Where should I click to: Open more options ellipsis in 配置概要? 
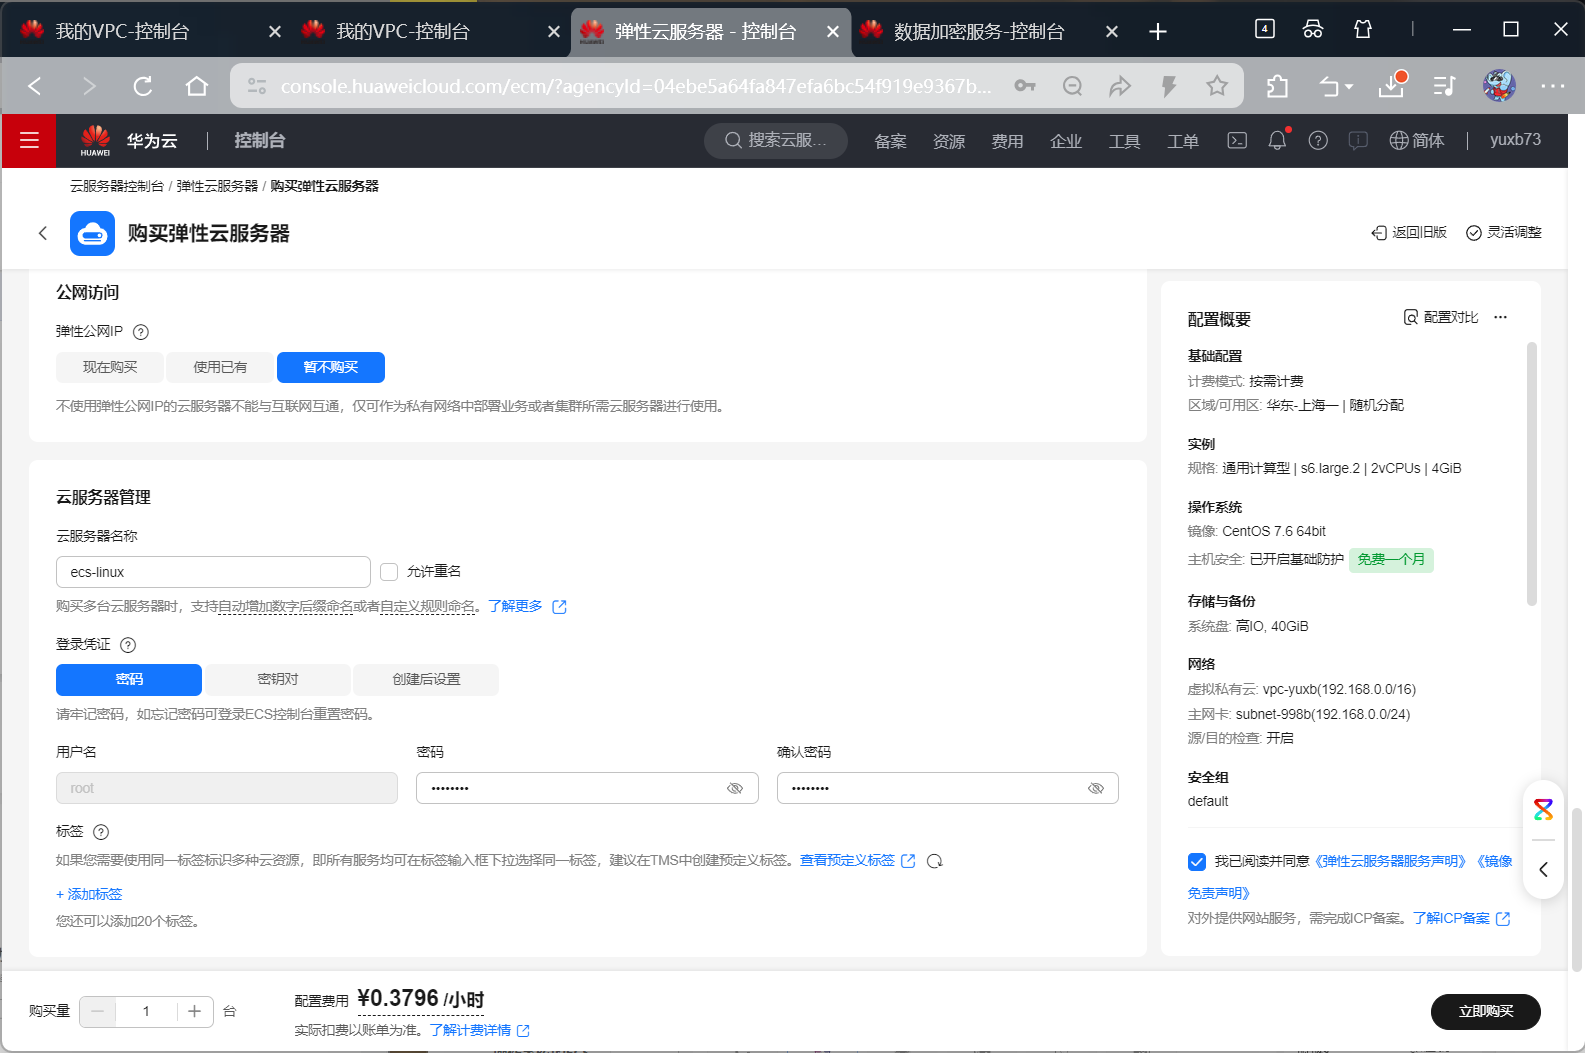click(x=1500, y=317)
